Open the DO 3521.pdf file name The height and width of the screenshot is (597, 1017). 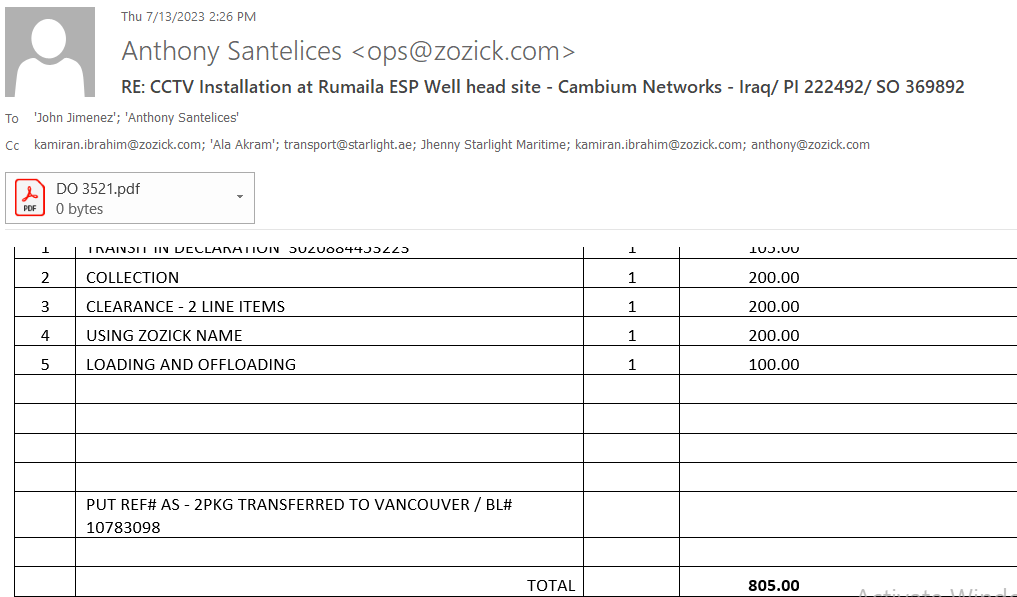(98, 188)
